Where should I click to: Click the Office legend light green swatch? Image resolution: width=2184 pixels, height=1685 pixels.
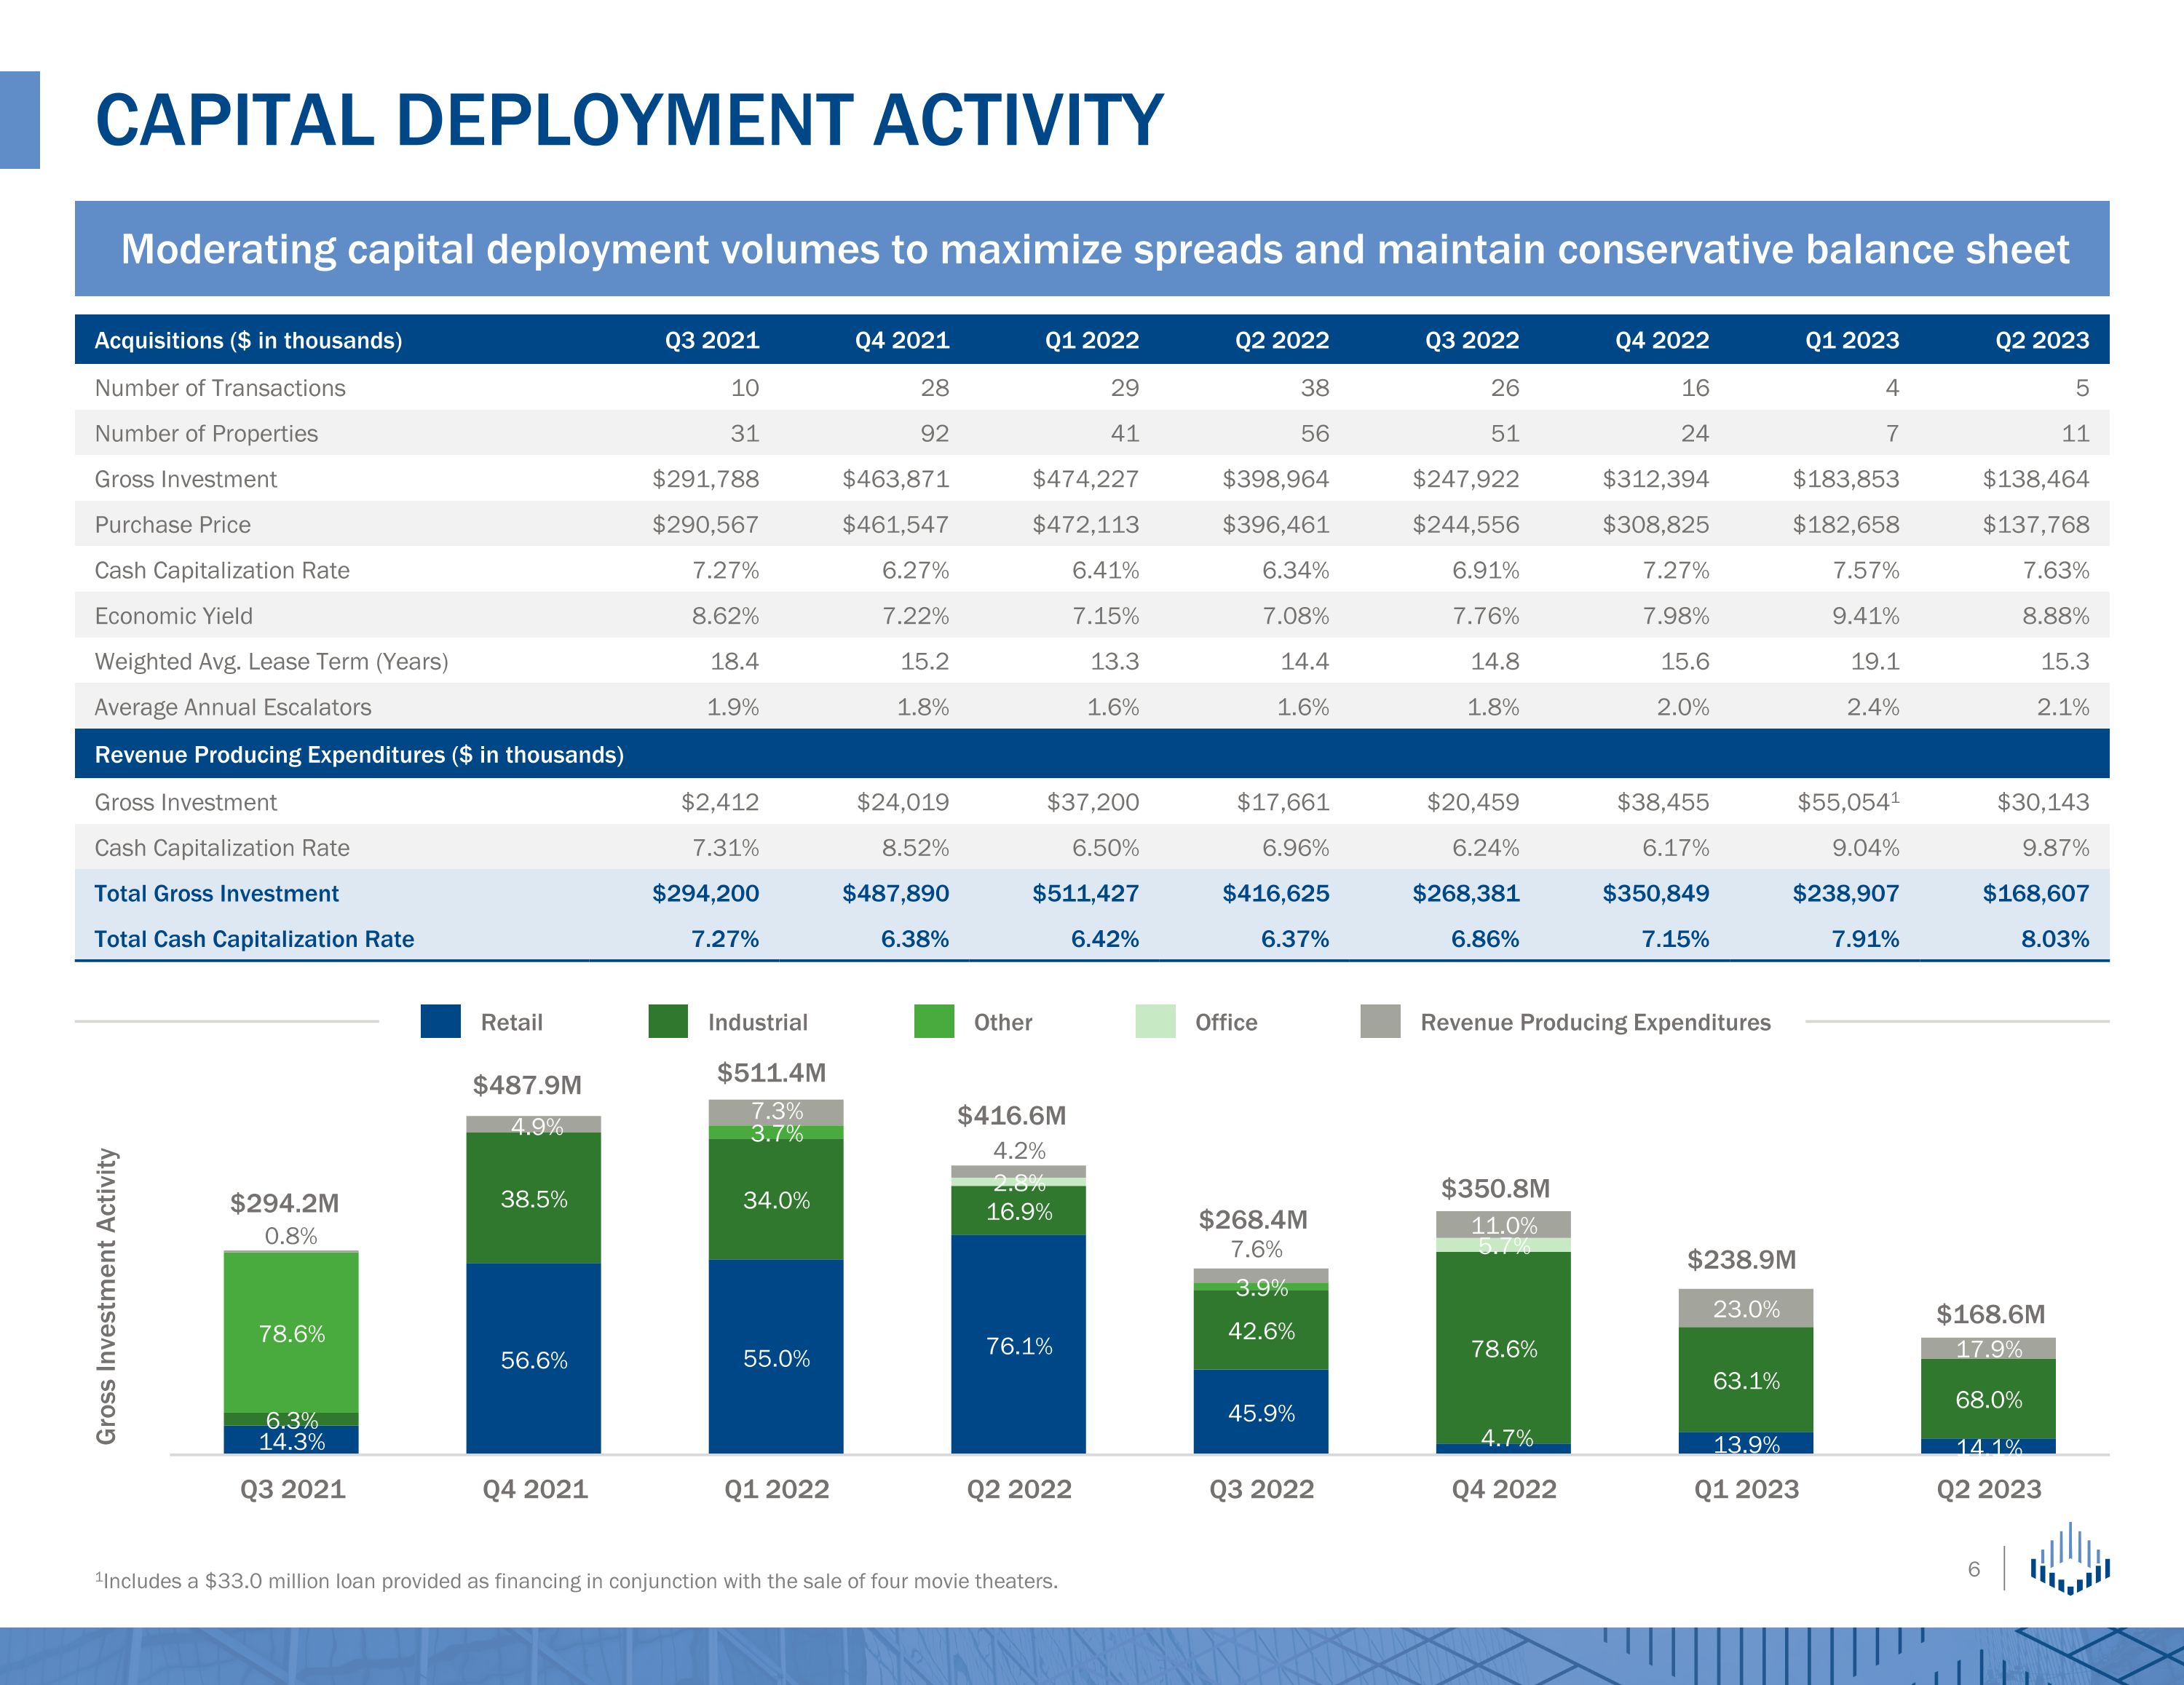1155,1021
